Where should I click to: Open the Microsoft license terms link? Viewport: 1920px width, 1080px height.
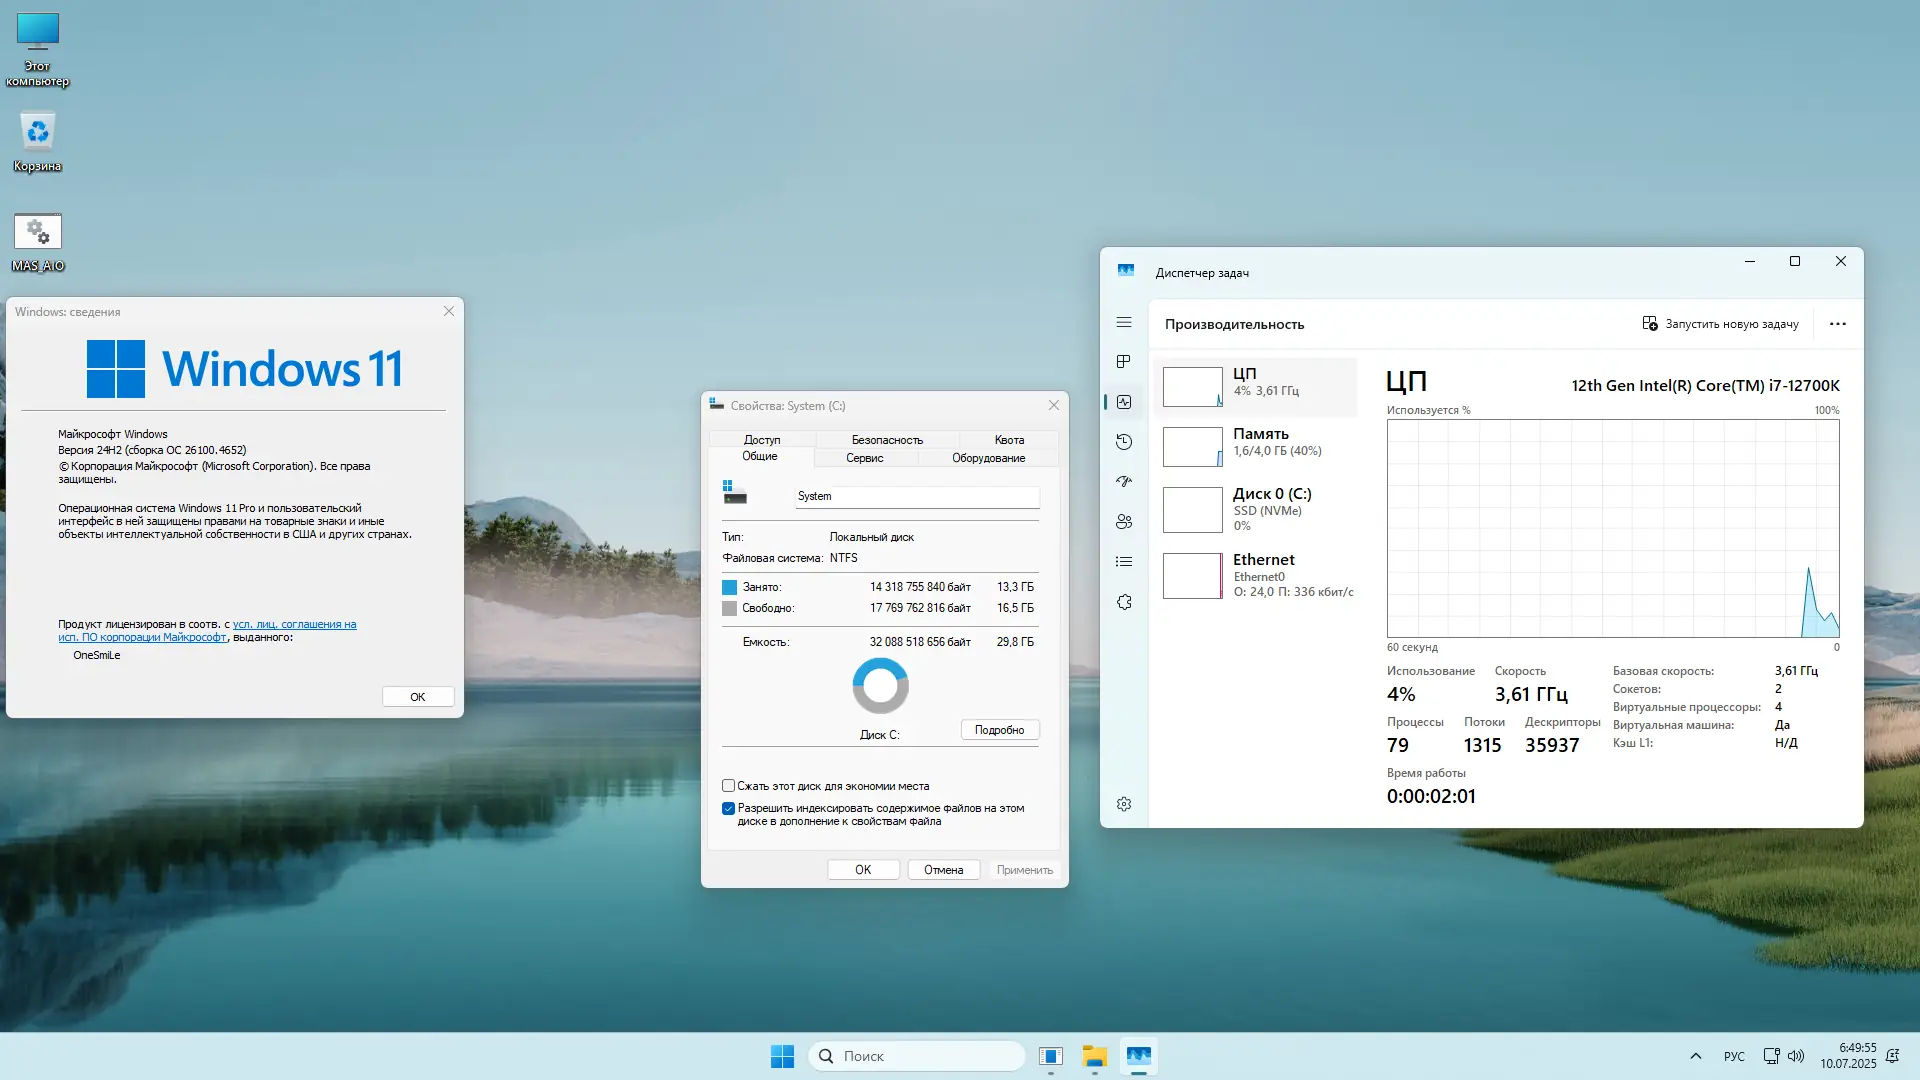coord(294,624)
